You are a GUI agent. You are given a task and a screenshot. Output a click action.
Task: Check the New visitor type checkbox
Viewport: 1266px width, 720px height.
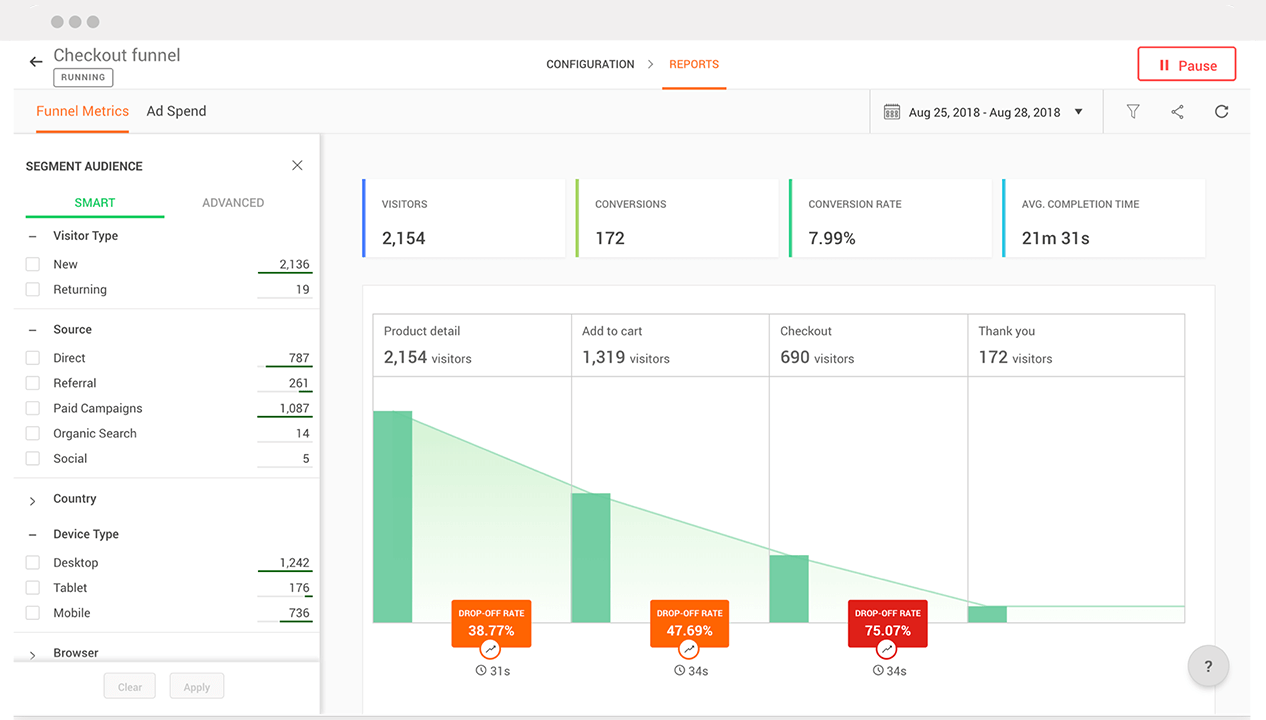coord(33,264)
